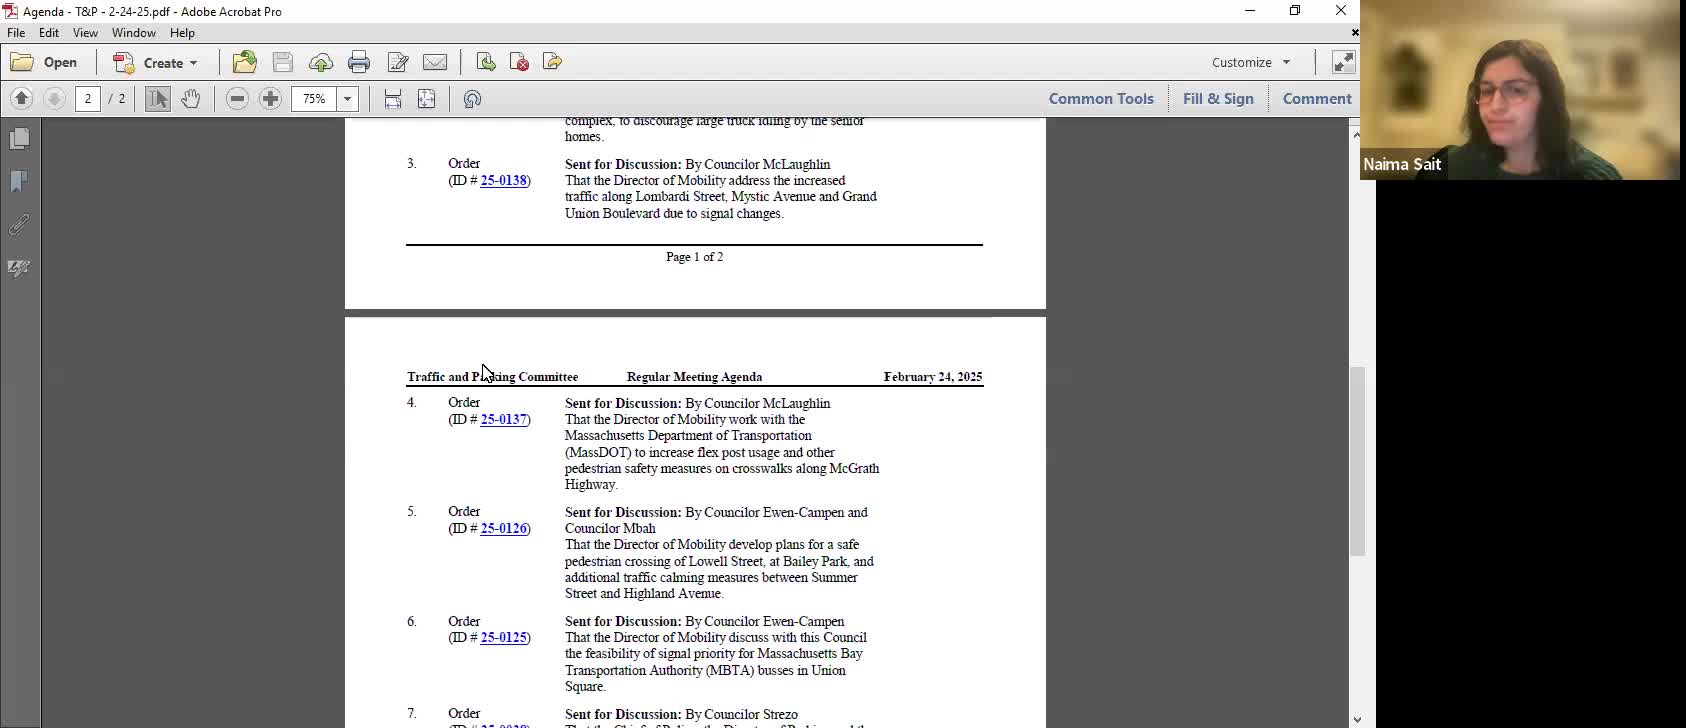The height and width of the screenshot is (728, 1686).
Task: Click the Open folder icon in toolbar
Action: pos(22,62)
